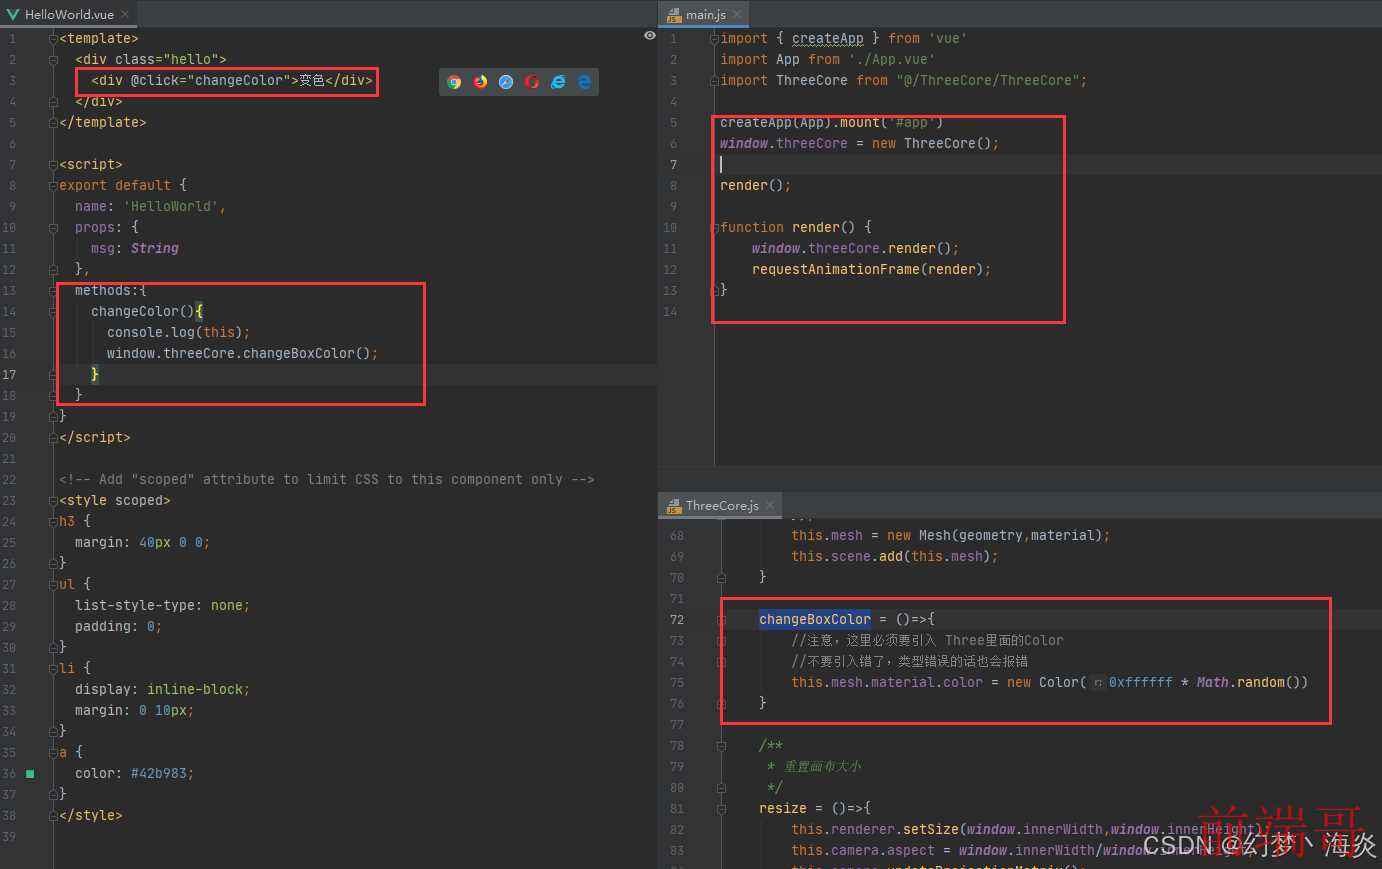
Task: Collapse changeBoxColor fold in ThreeCore.js
Action: click(721, 619)
